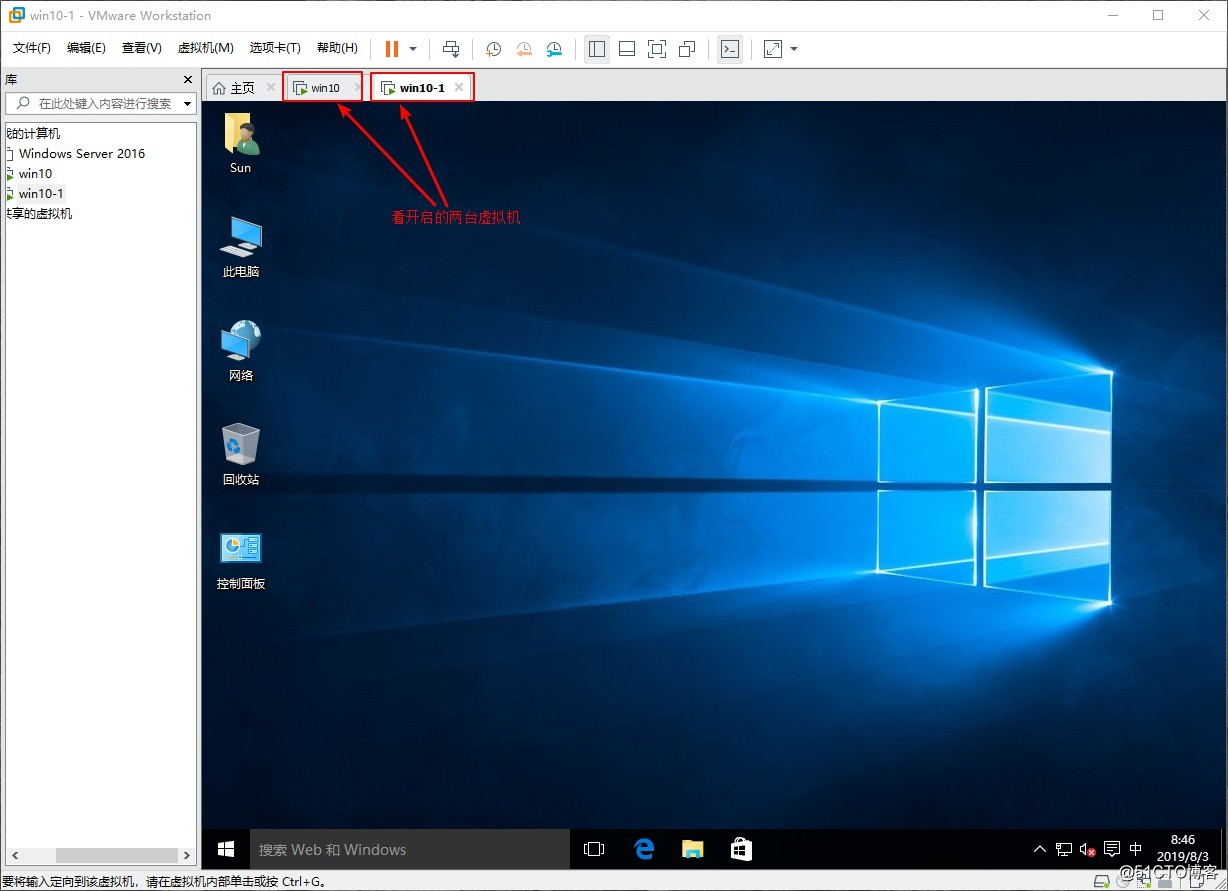Image resolution: width=1228 pixels, height=891 pixels.
Task: Click the 中 input method indicator
Action: coord(1135,849)
